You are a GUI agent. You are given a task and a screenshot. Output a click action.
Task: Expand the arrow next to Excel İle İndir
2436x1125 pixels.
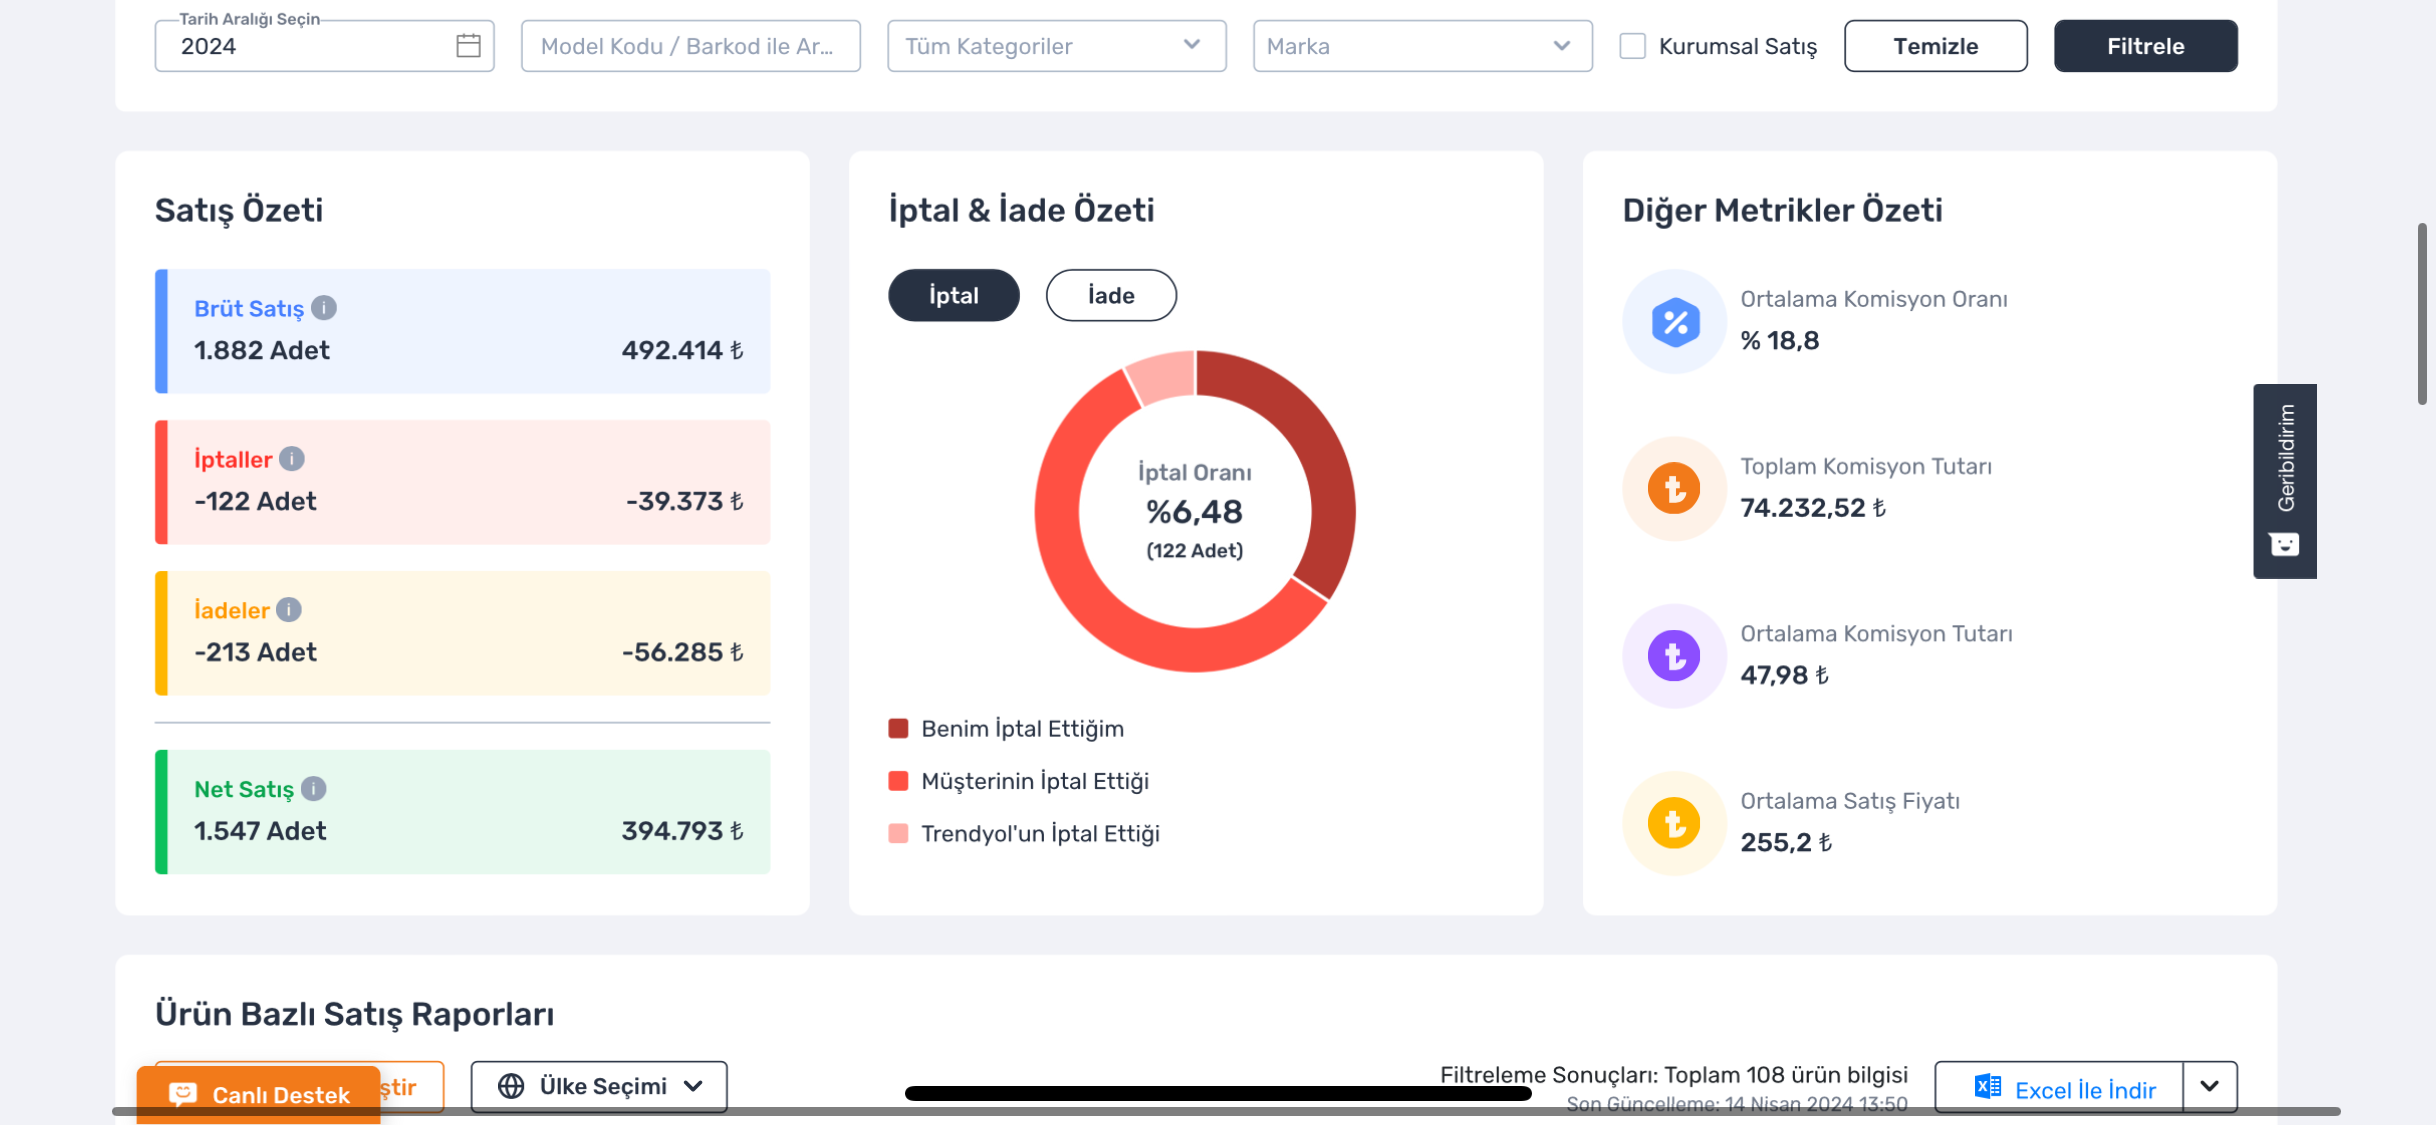(2210, 1087)
